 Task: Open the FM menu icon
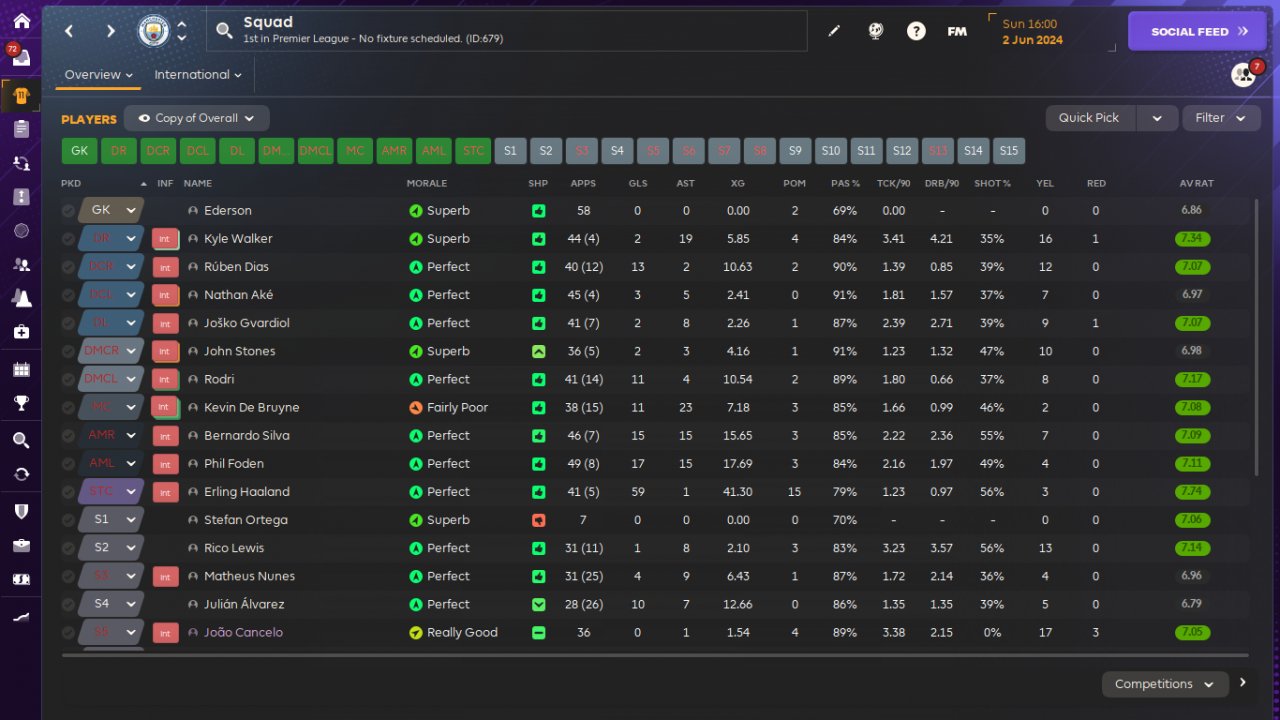pos(957,31)
